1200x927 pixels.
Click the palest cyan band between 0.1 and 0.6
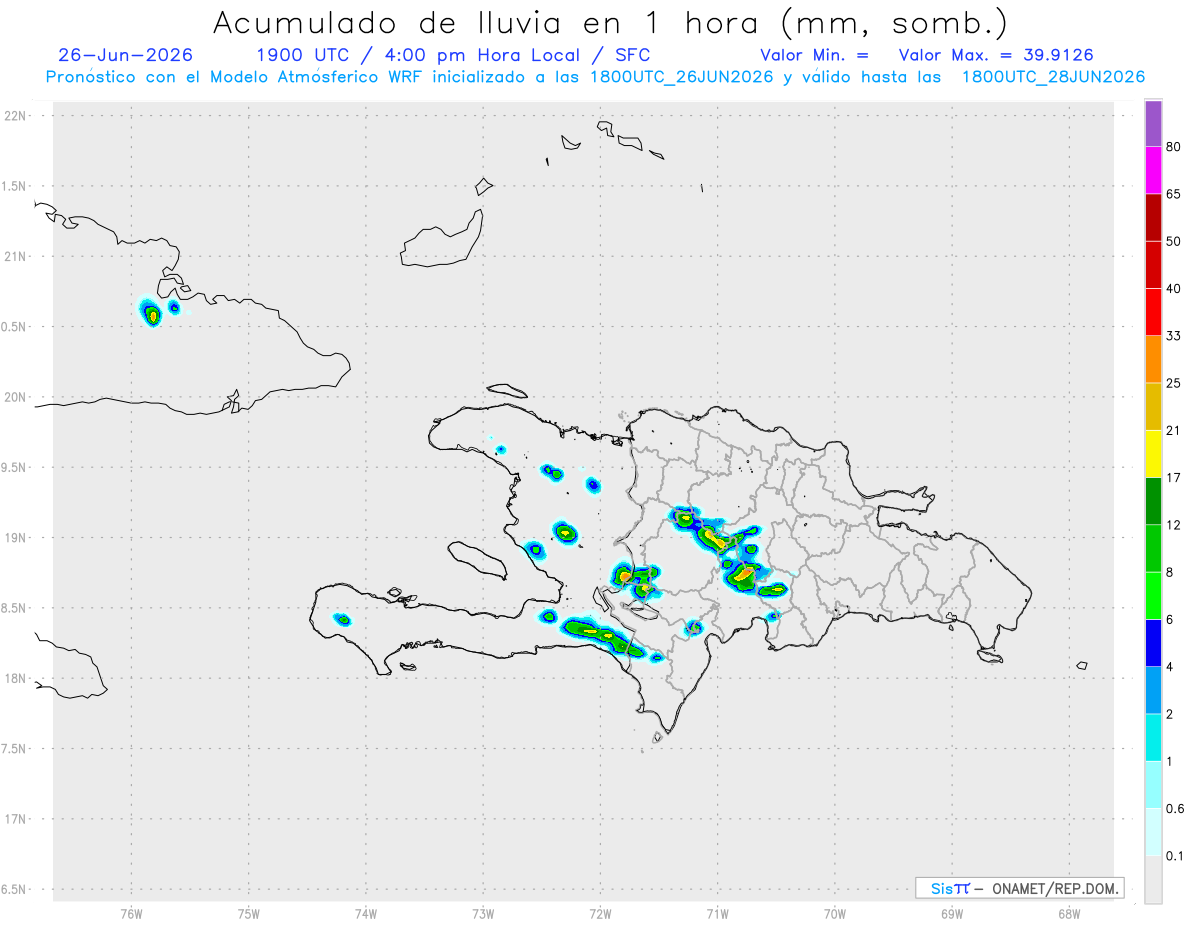click(1153, 832)
